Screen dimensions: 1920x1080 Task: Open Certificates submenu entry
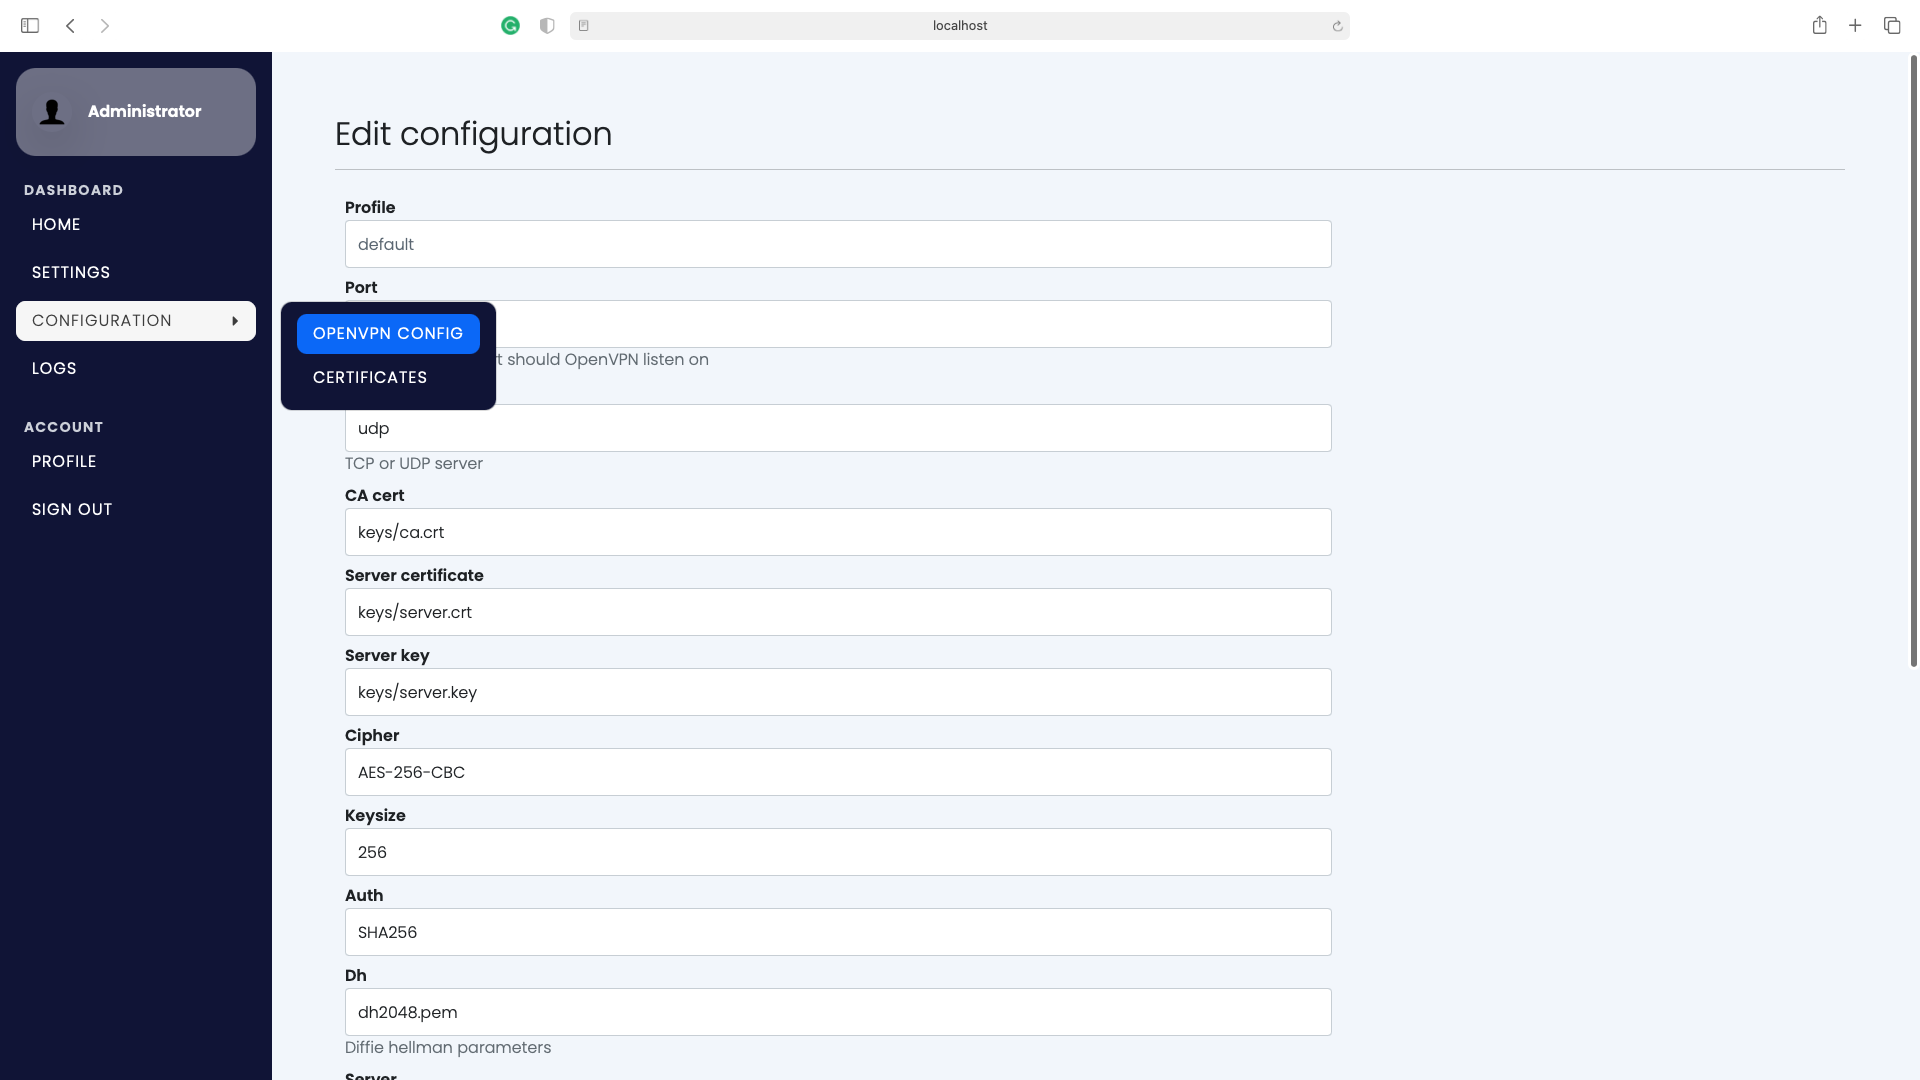coord(370,378)
